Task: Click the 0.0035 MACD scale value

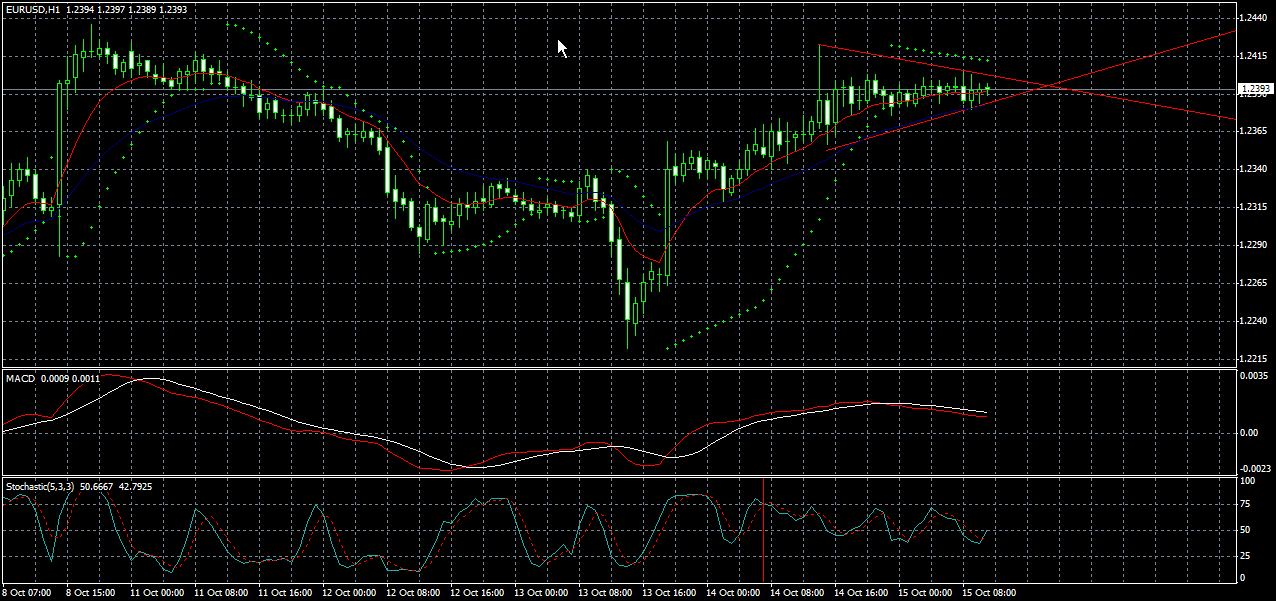Action: pos(1254,376)
